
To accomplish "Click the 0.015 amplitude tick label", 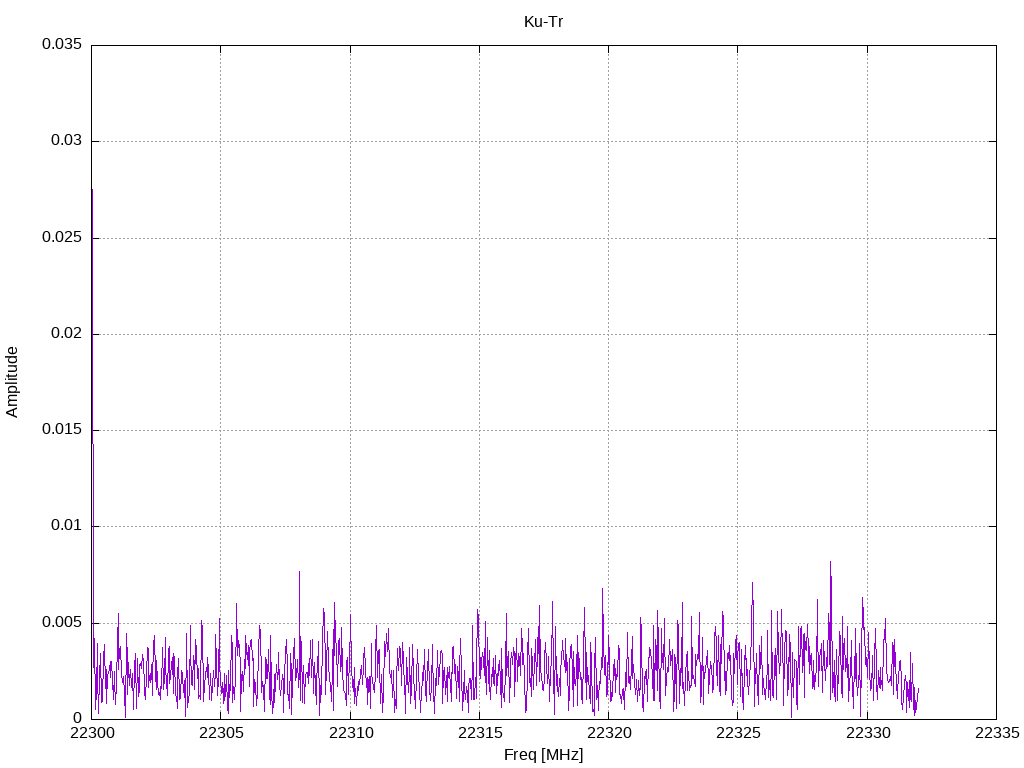I will click(61, 430).
